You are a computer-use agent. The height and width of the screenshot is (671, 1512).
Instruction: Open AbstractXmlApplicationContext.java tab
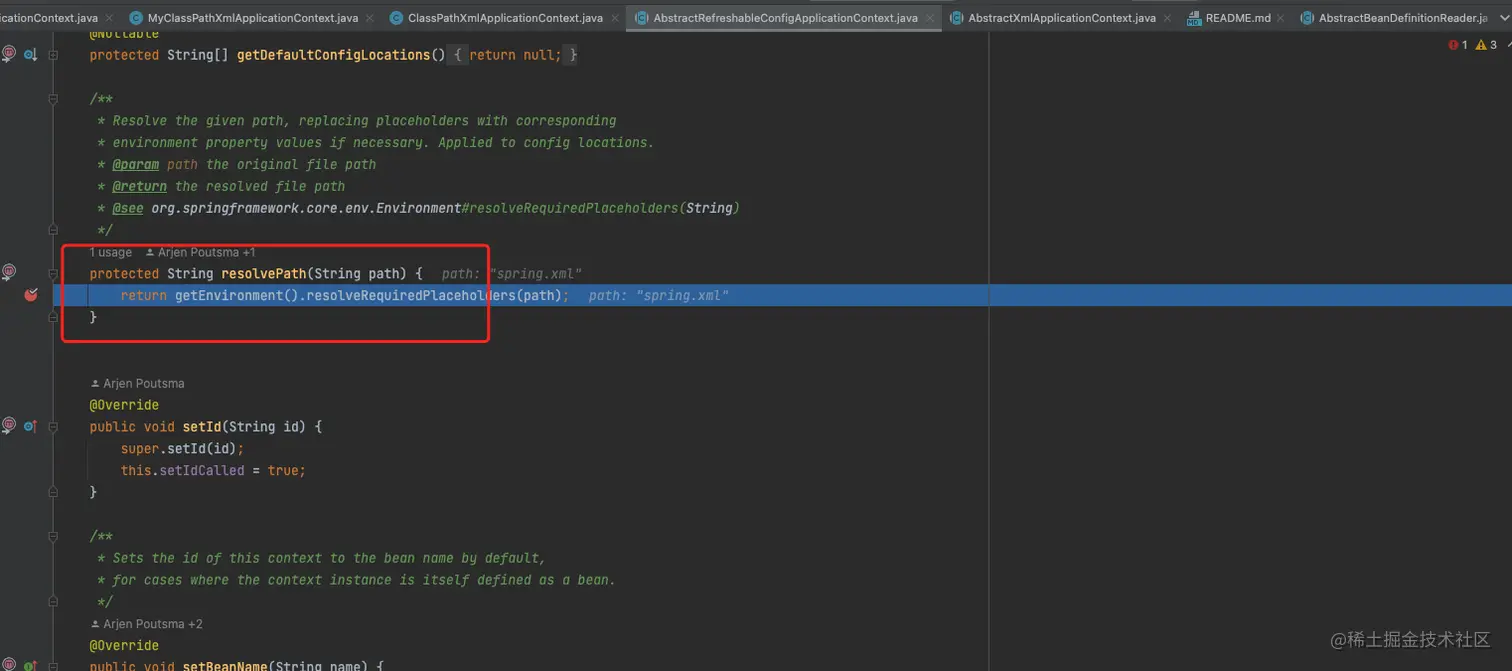1062,18
